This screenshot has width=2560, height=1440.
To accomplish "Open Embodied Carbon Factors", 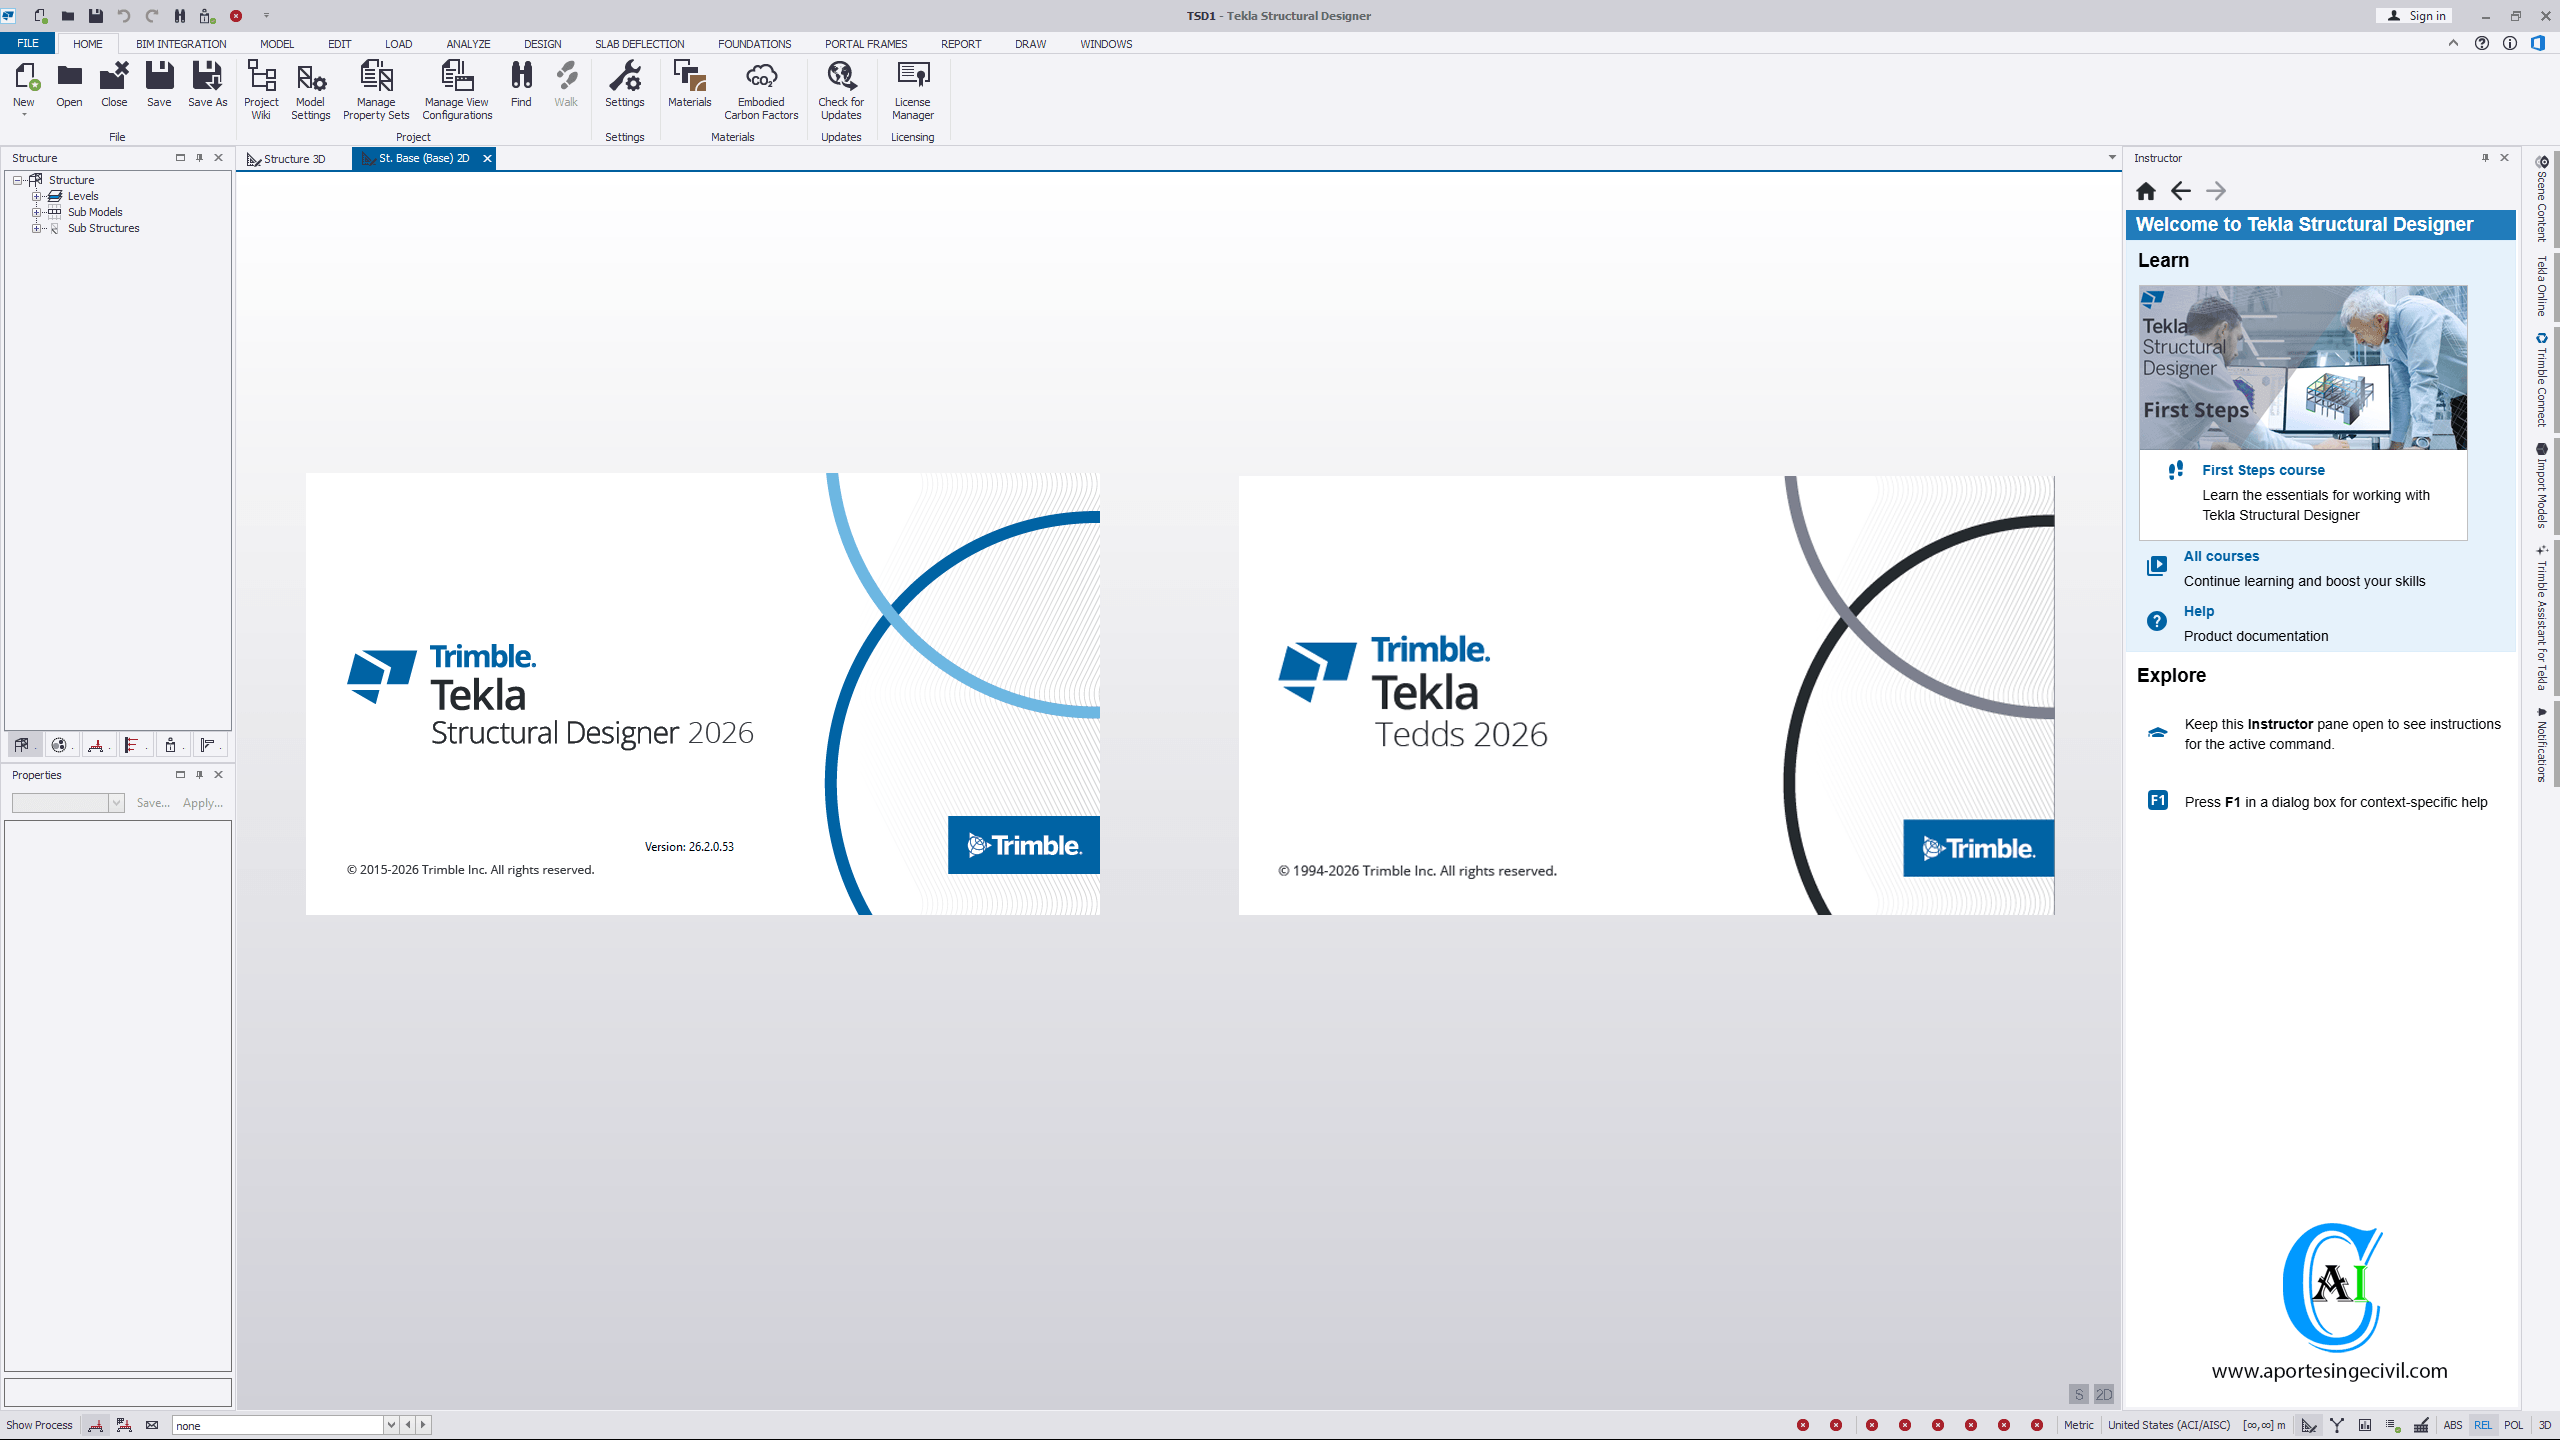I will [761, 90].
